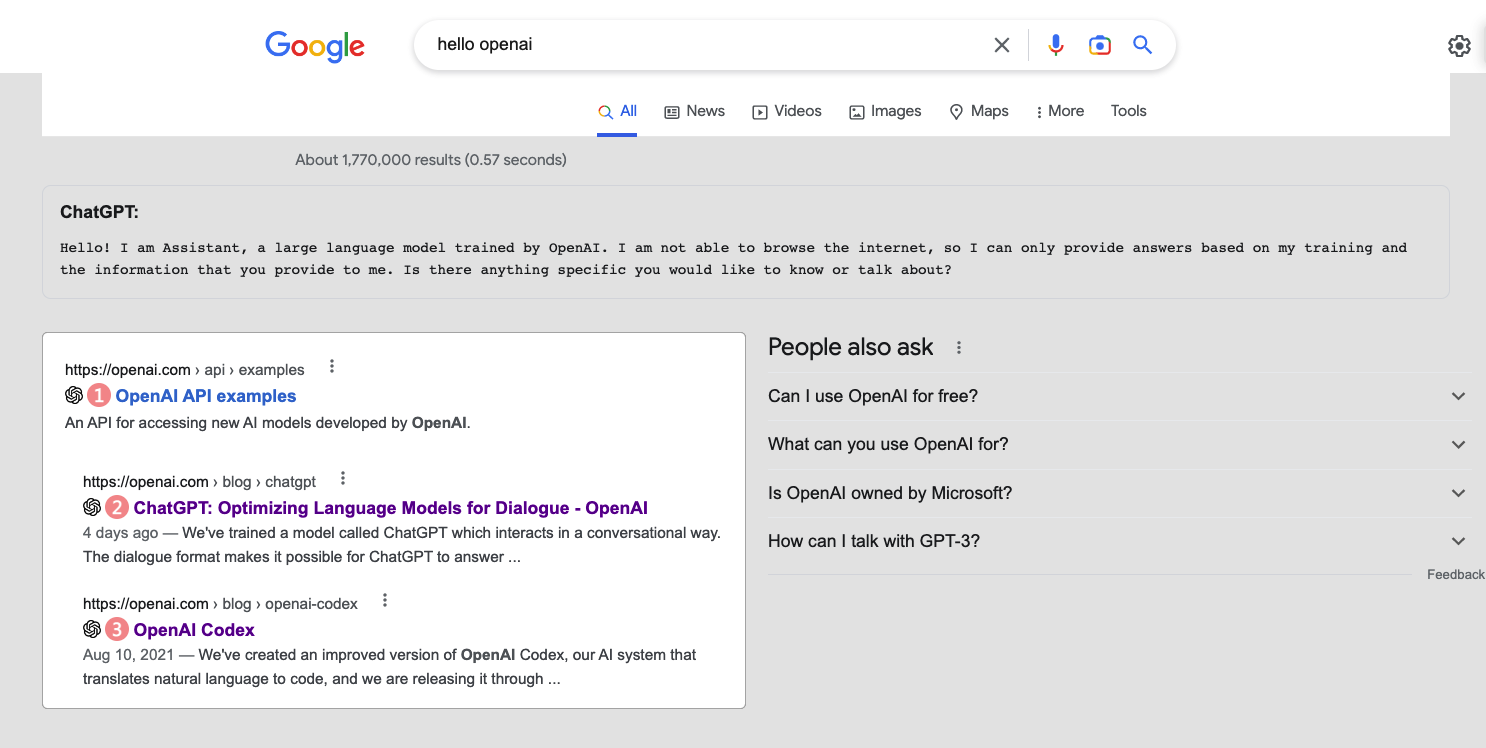Open options dots for ChatGPT blog result

point(343,479)
